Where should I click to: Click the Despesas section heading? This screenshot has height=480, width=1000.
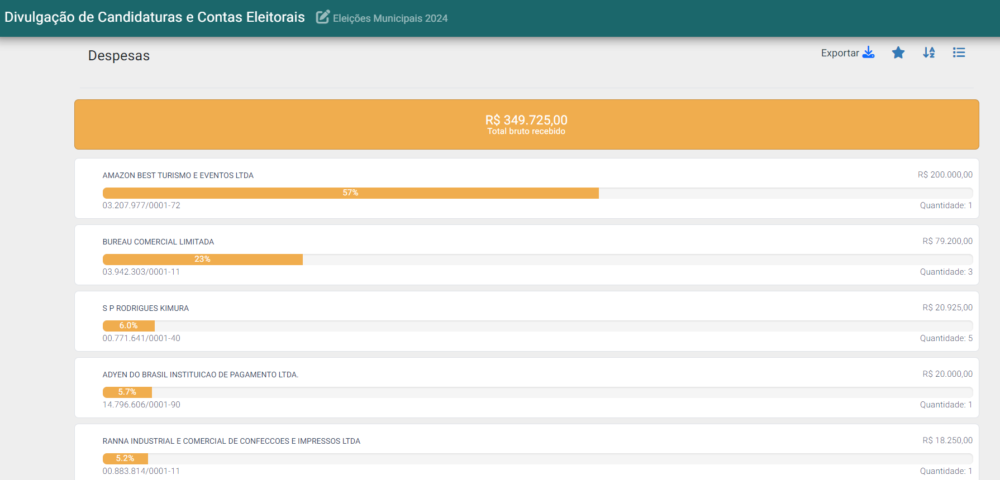(119, 56)
